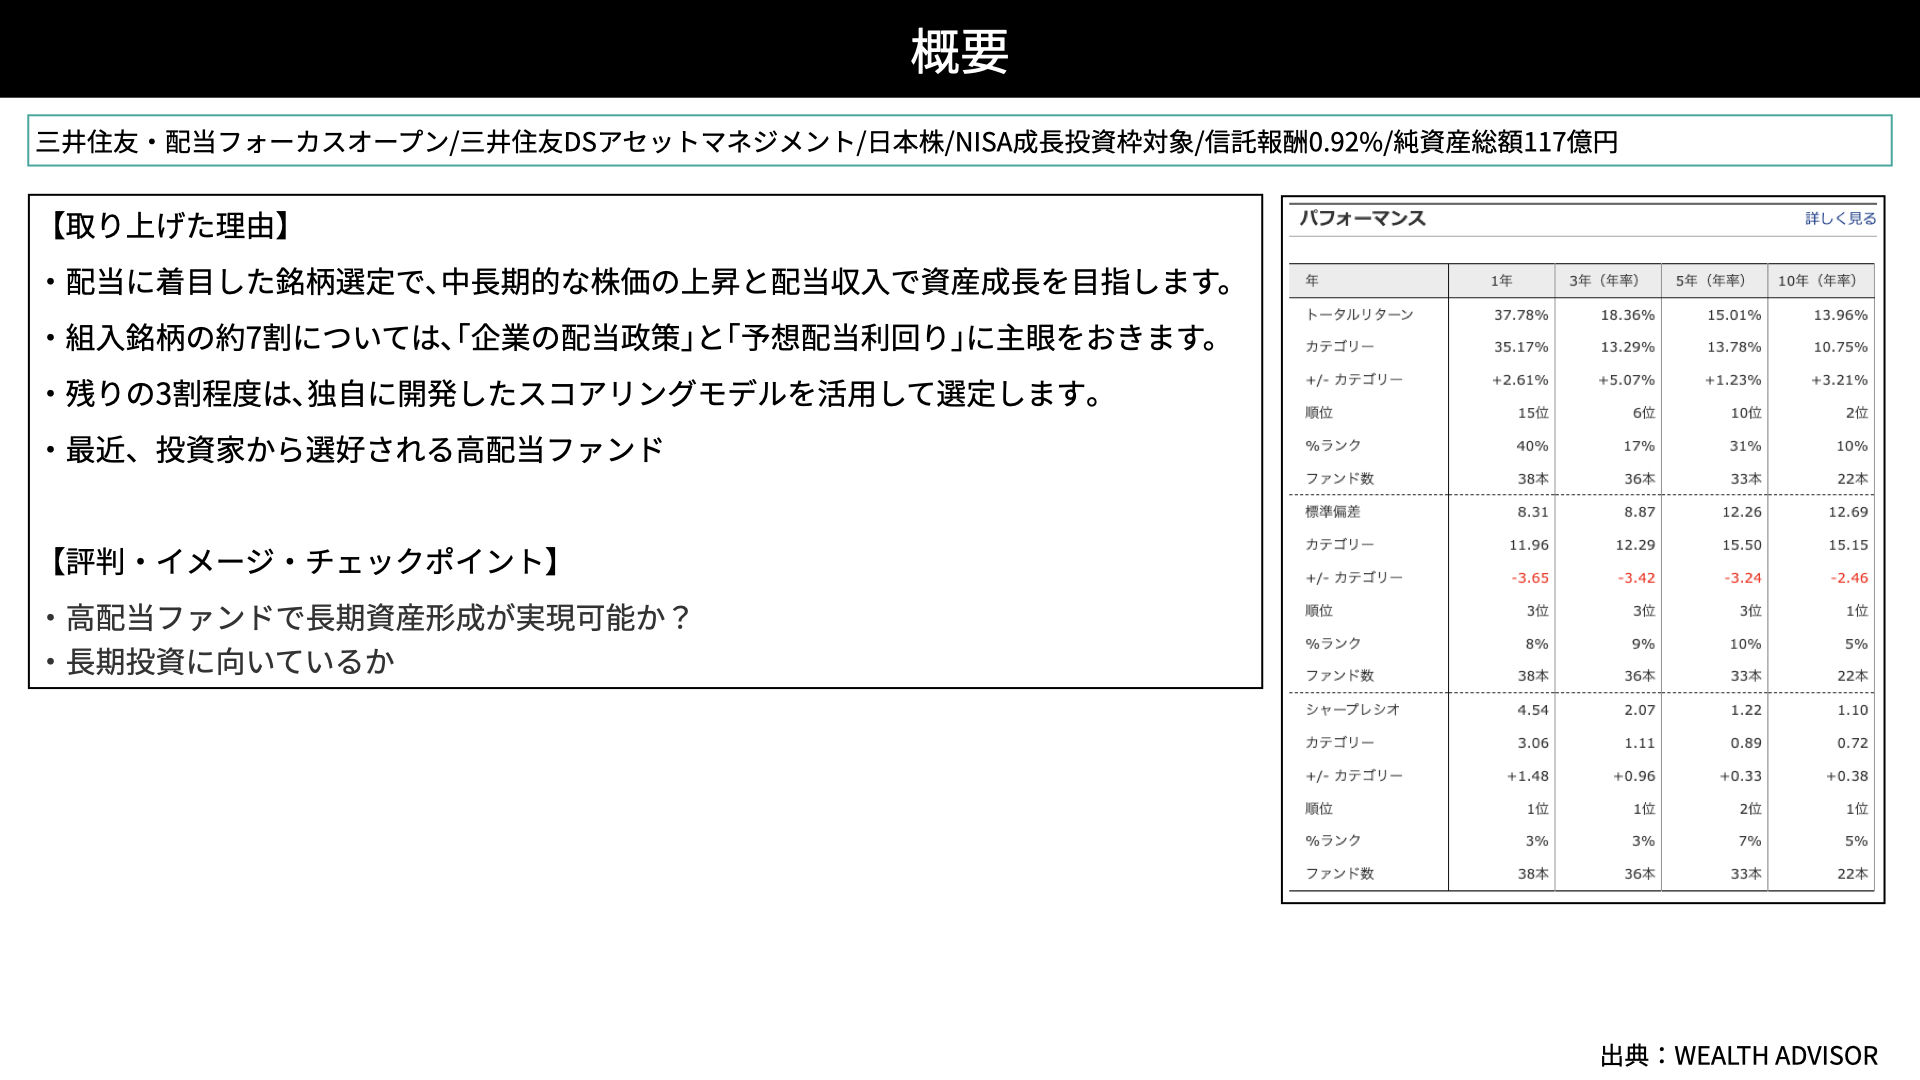The height and width of the screenshot is (1080, 1920).
Task: Click the シャープレシオ row label
Action: 1352,710
